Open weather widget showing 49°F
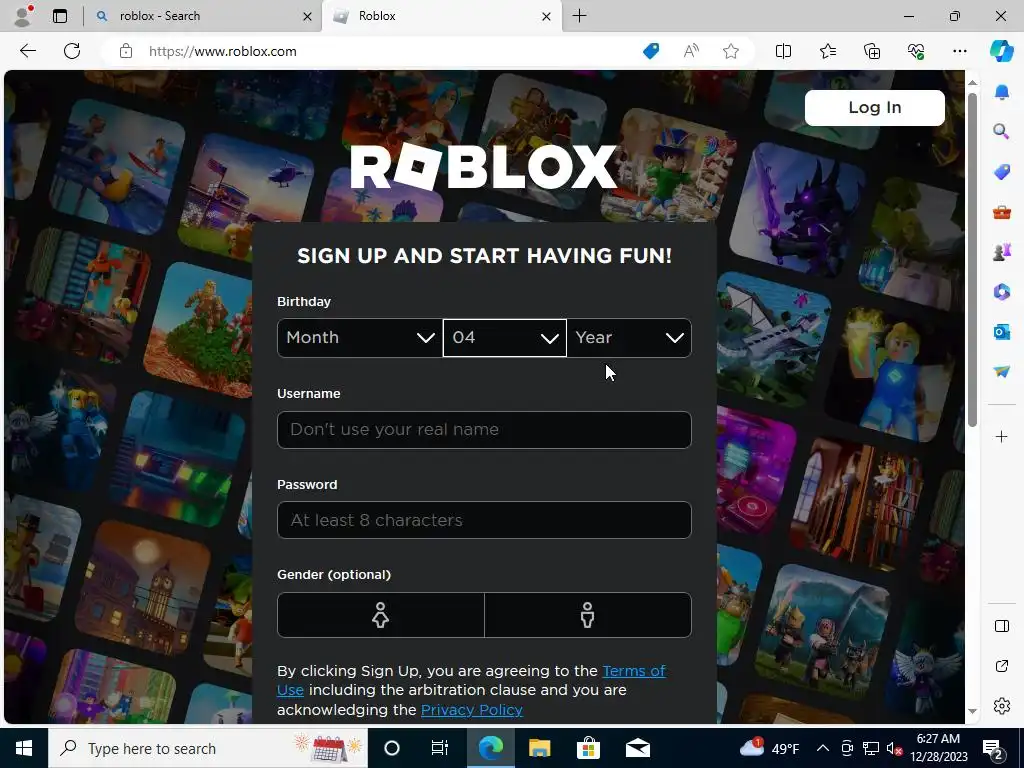 click(769, 748)
